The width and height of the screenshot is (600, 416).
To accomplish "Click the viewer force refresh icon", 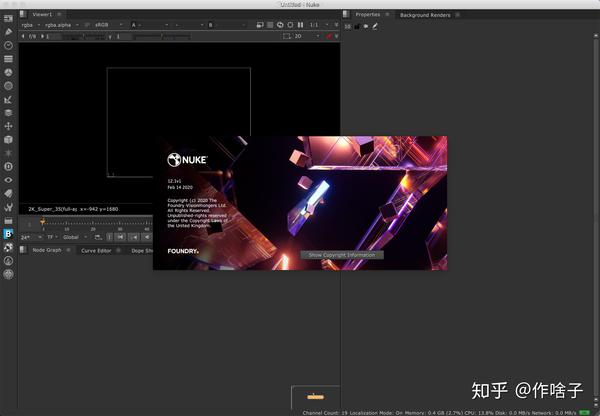I will [x=280, y=25].
